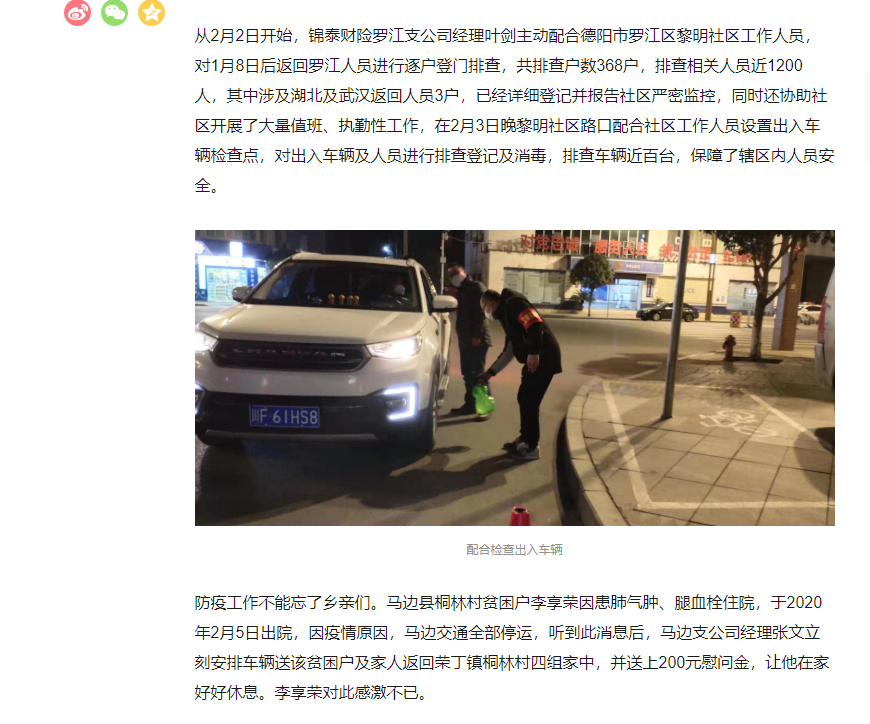Screen dimensions: 870x724
Task: Share the article to Weibo
Action: 78,12
